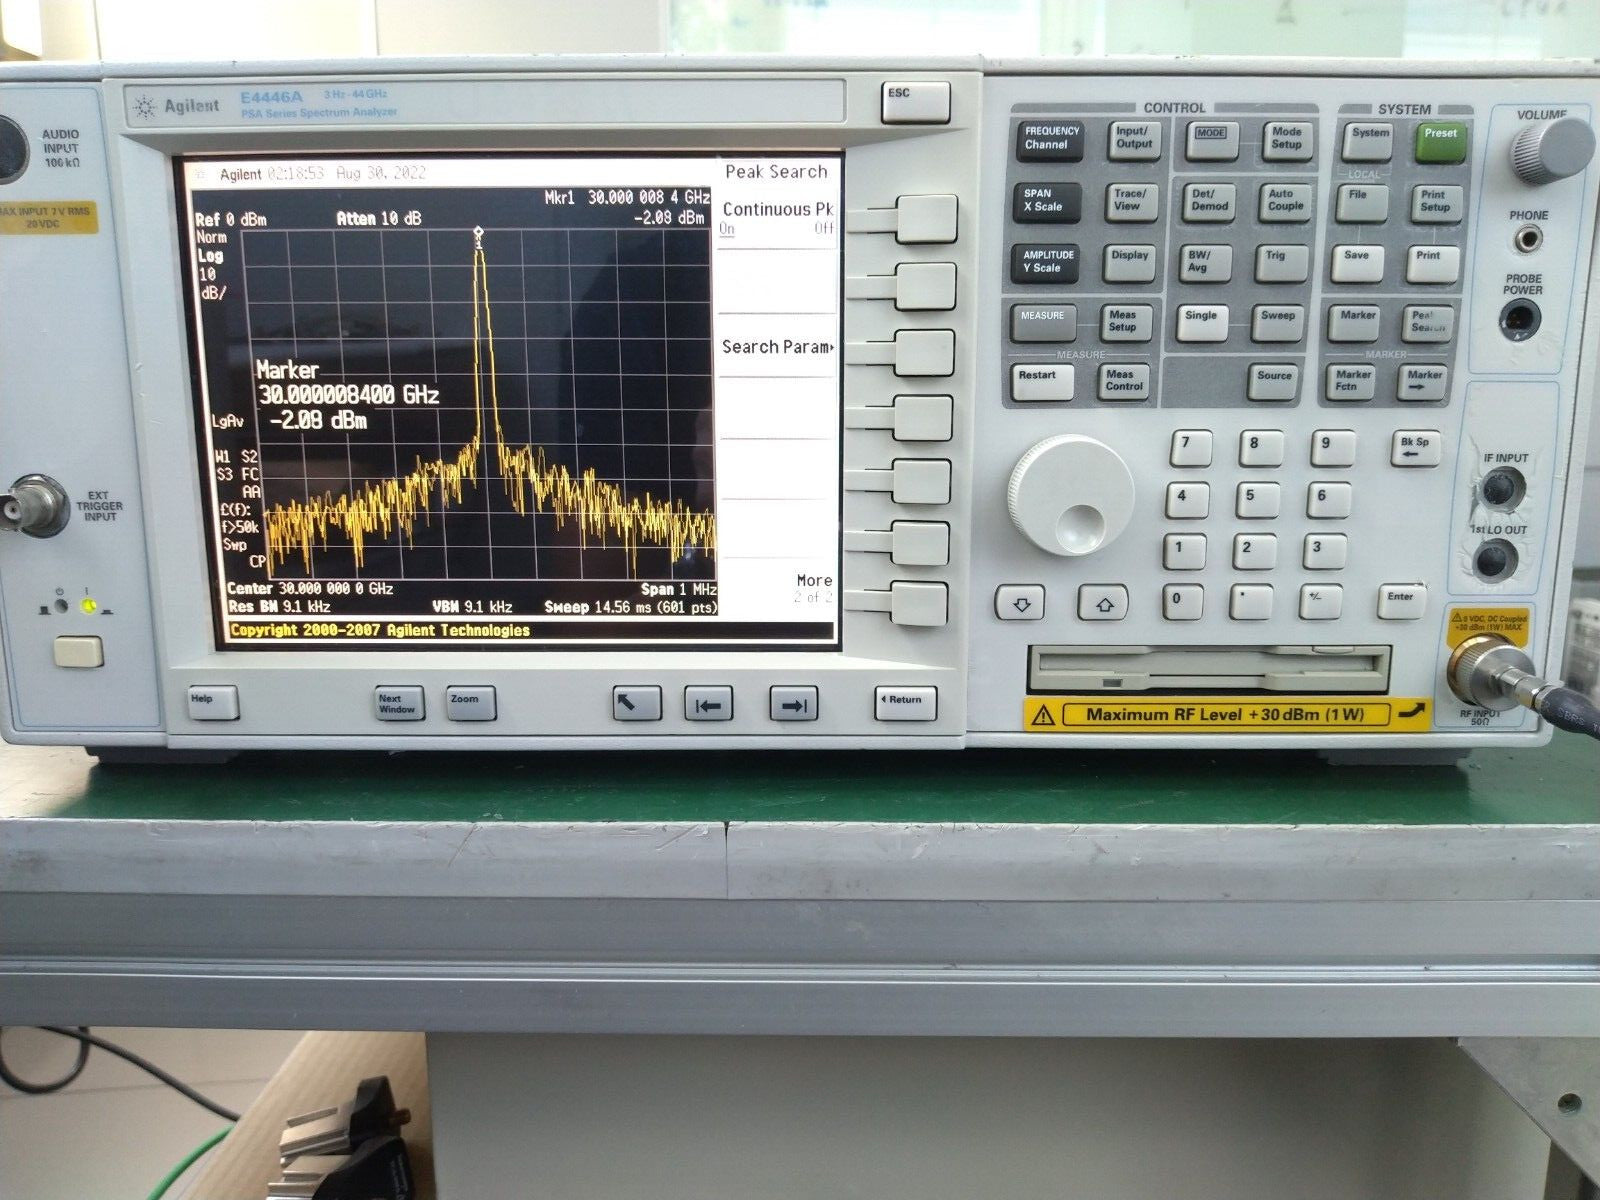Viewport: 1600px width, 1200px height.
Task: Tap the Bk Sp backspace key
Action: (x=1415, y=449)
